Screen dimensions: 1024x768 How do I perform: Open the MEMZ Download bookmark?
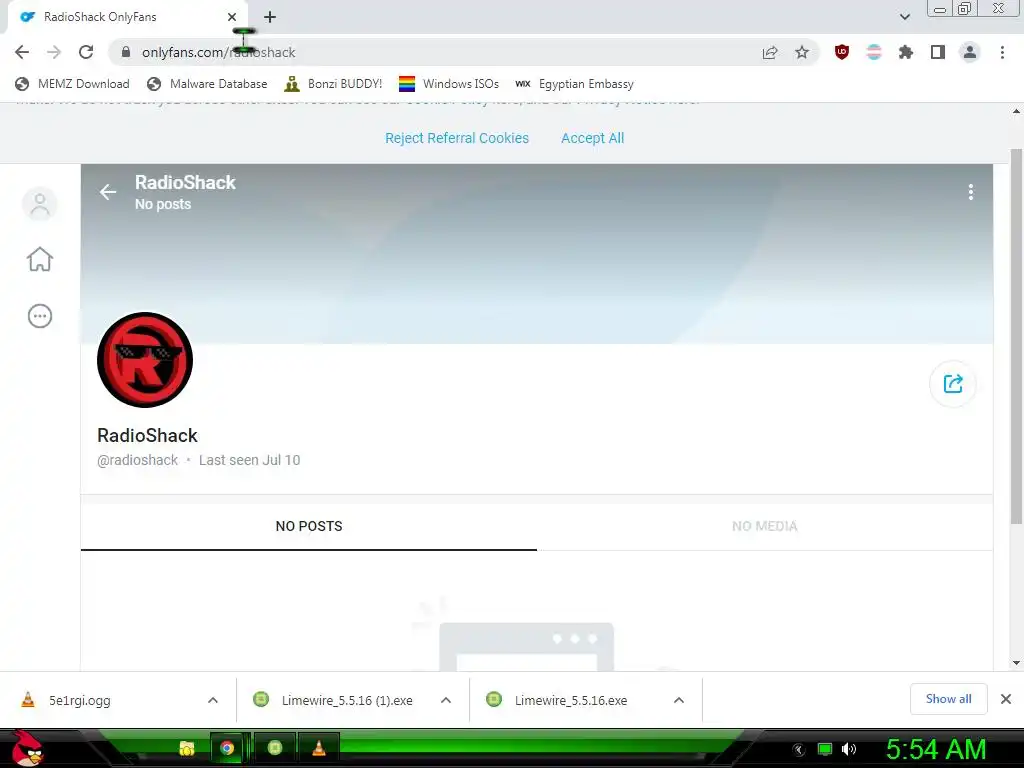[72, 84]
